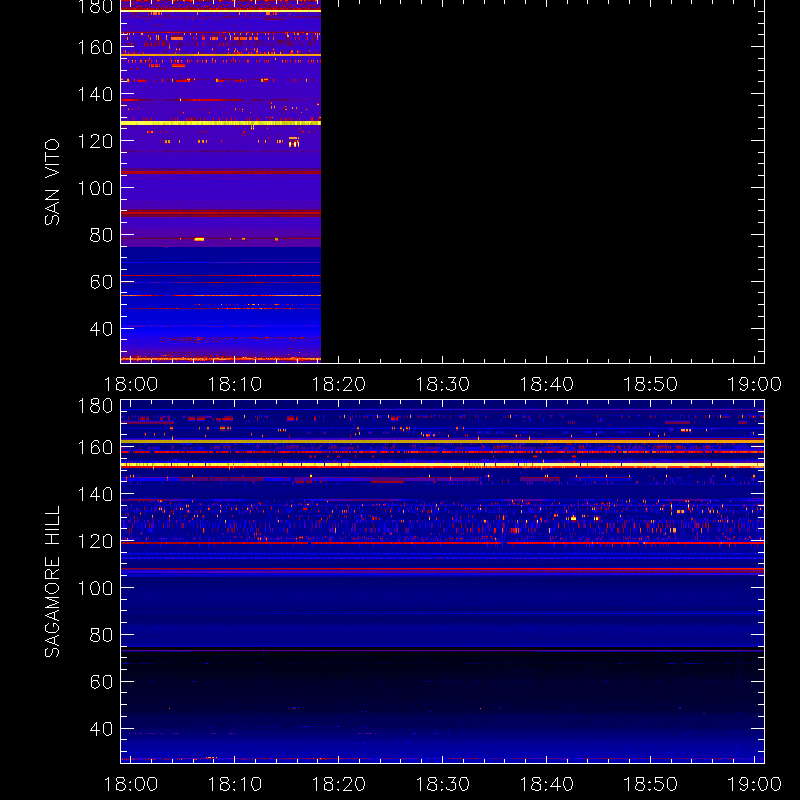Viewport: 800px width, 800px height.
Task: Select the 80 tick label on San Vito plot
Action: pos(102,235)
